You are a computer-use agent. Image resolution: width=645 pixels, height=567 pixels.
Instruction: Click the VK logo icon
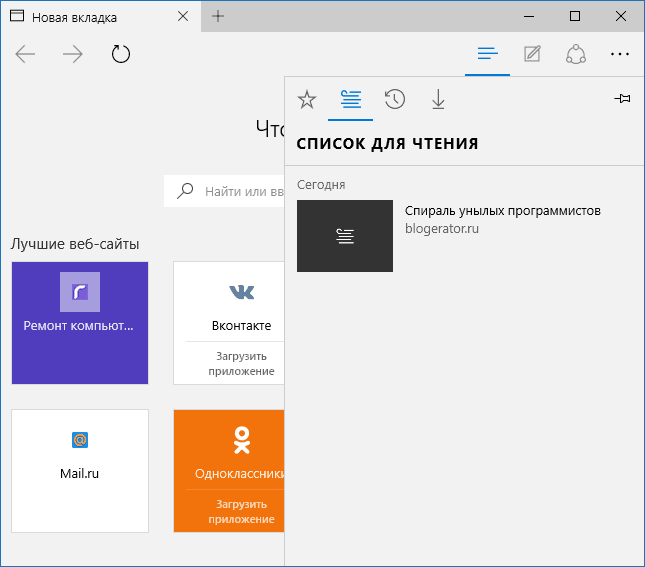241,292
